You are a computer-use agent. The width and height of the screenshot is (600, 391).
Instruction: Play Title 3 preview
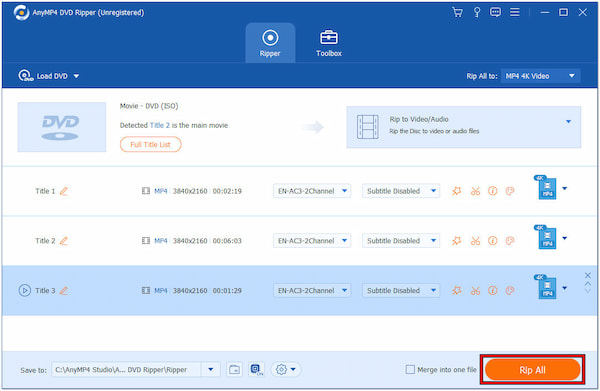click(x=24, y=290)
